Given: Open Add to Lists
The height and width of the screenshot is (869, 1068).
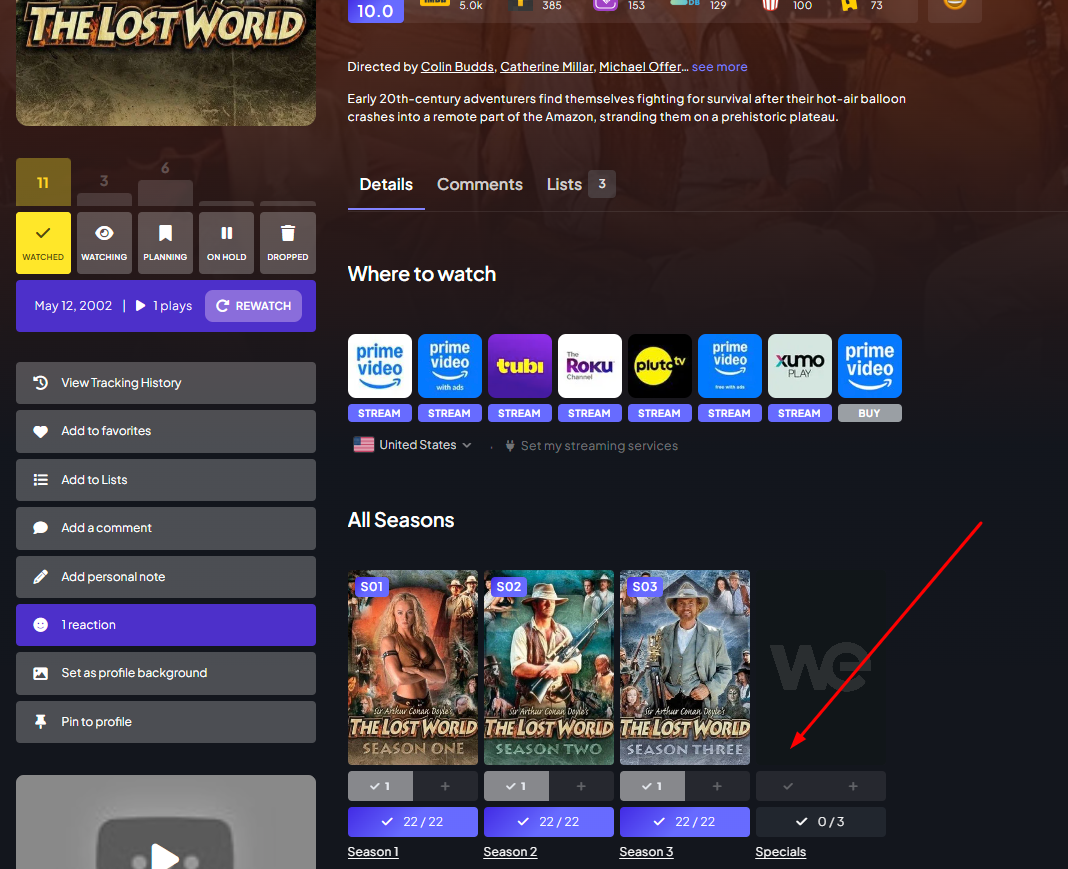Looking at the screenshot, I should tap(166, 479).
